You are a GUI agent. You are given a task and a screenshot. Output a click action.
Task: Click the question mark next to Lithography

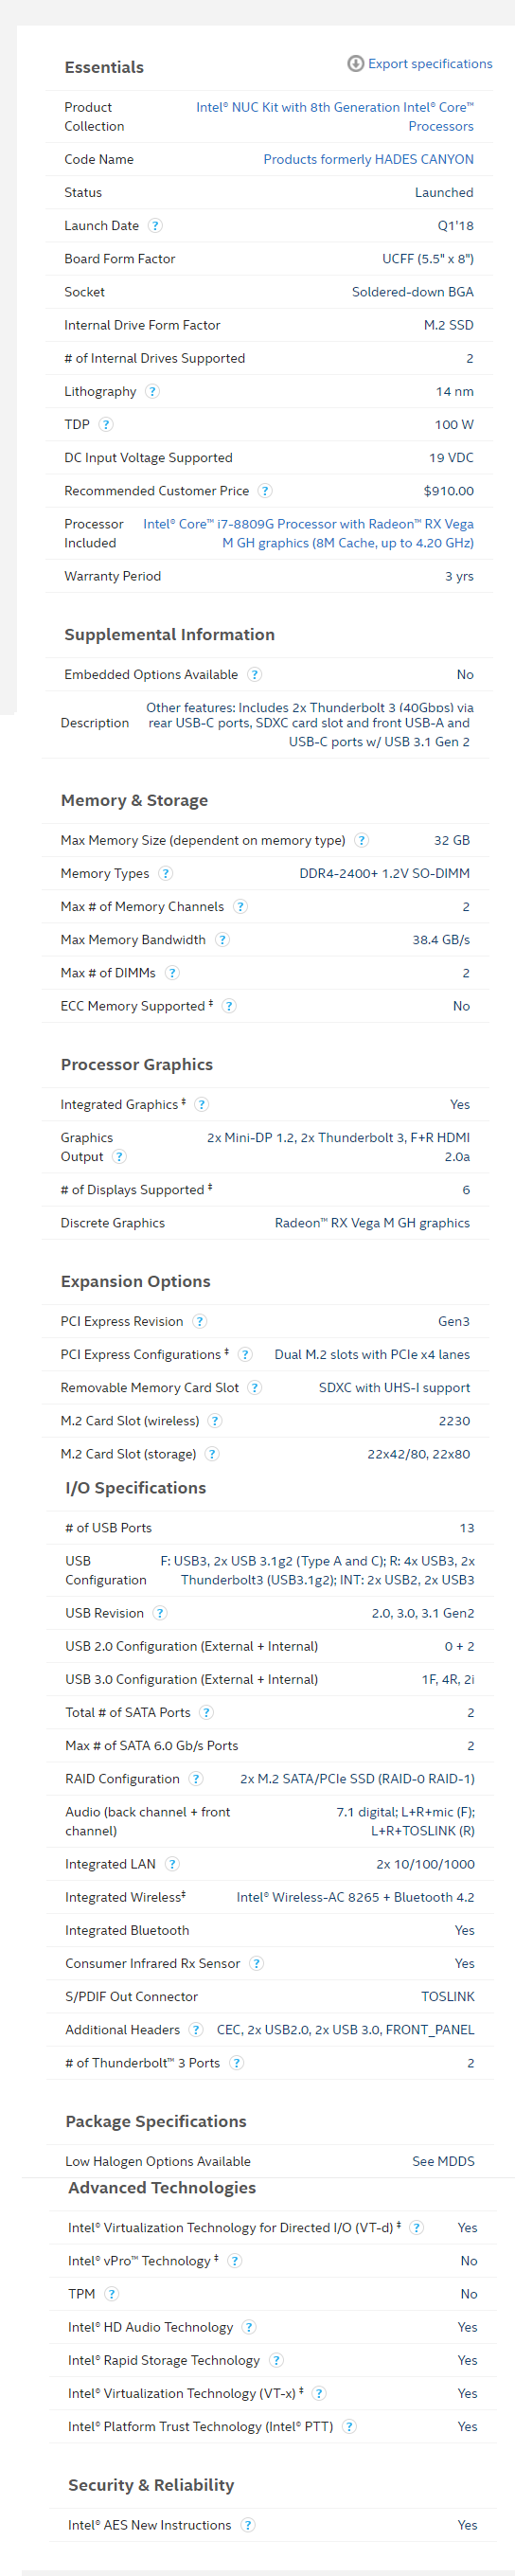(153, 392)
